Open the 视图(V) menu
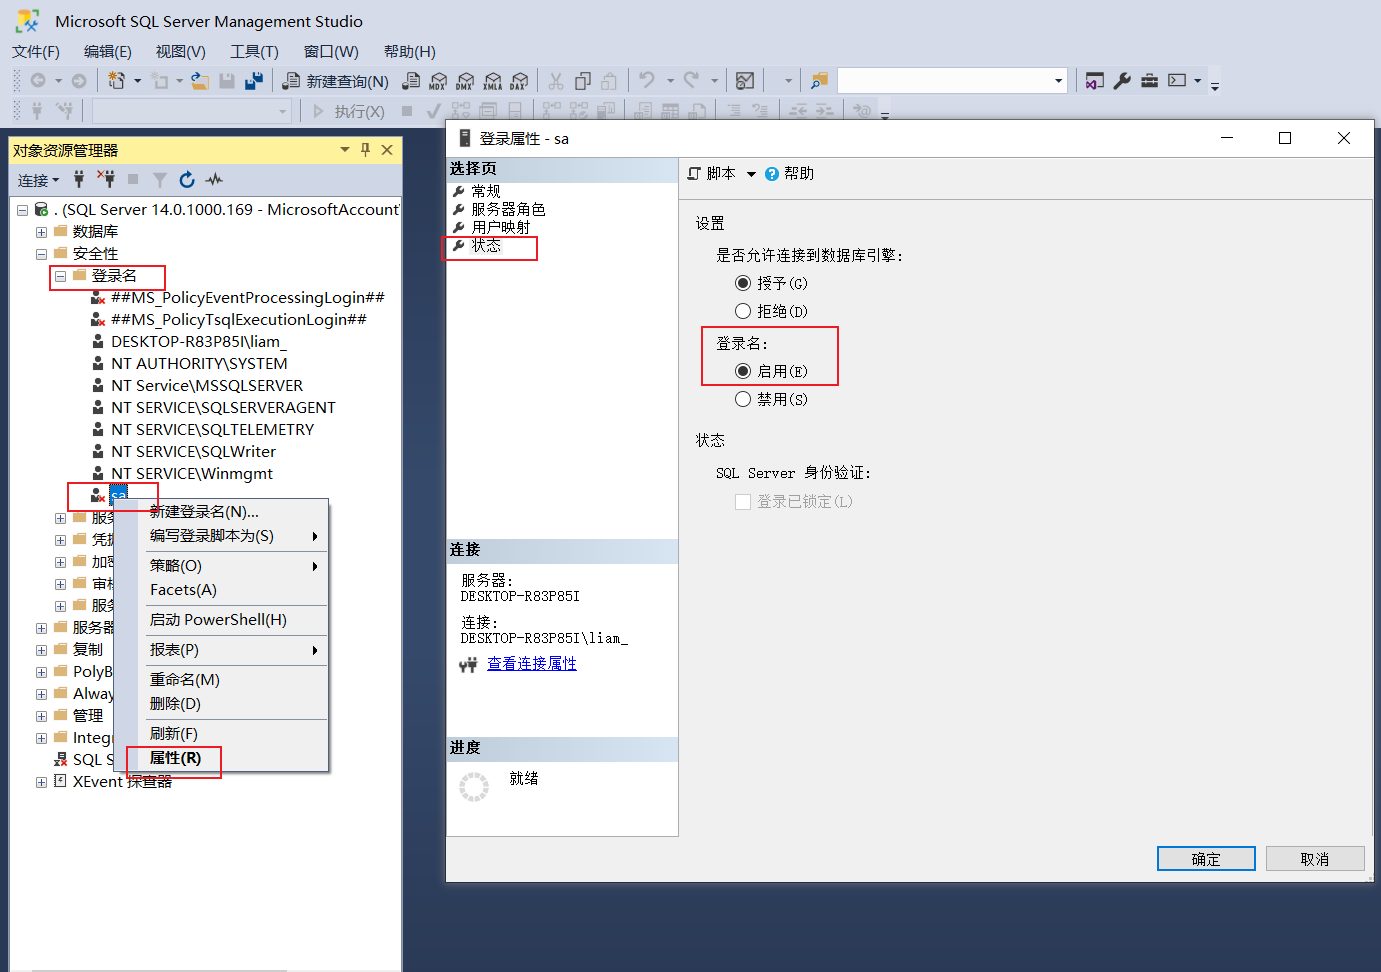The height and width of the screenshot is (972, 1381). tap(180, 52)
